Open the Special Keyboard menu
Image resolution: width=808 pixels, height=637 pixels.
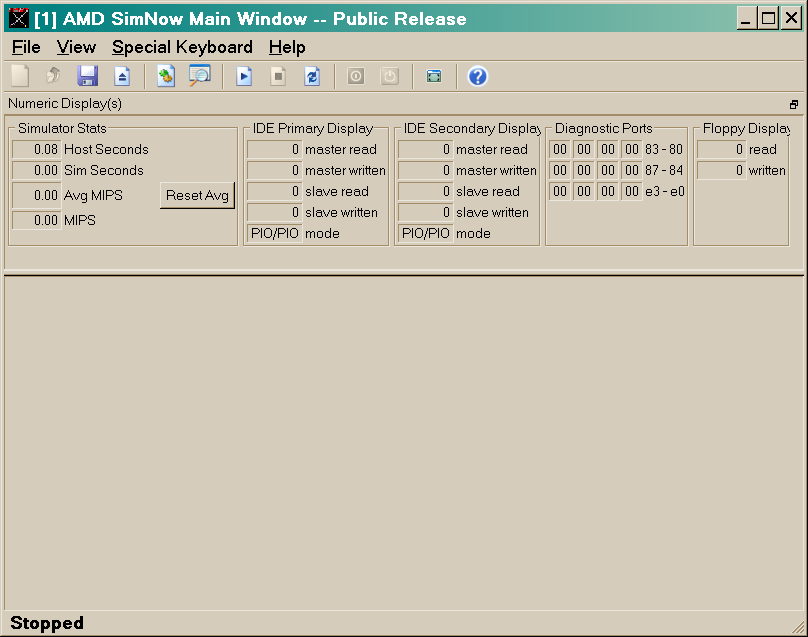pyautogui.click(x=182, y=47)
